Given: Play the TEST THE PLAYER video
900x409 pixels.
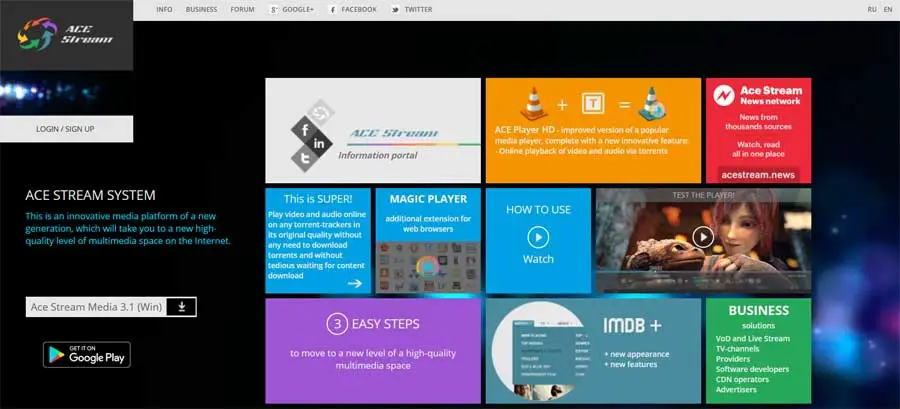Looking at the screenshot, I should (x=703, y=236).
